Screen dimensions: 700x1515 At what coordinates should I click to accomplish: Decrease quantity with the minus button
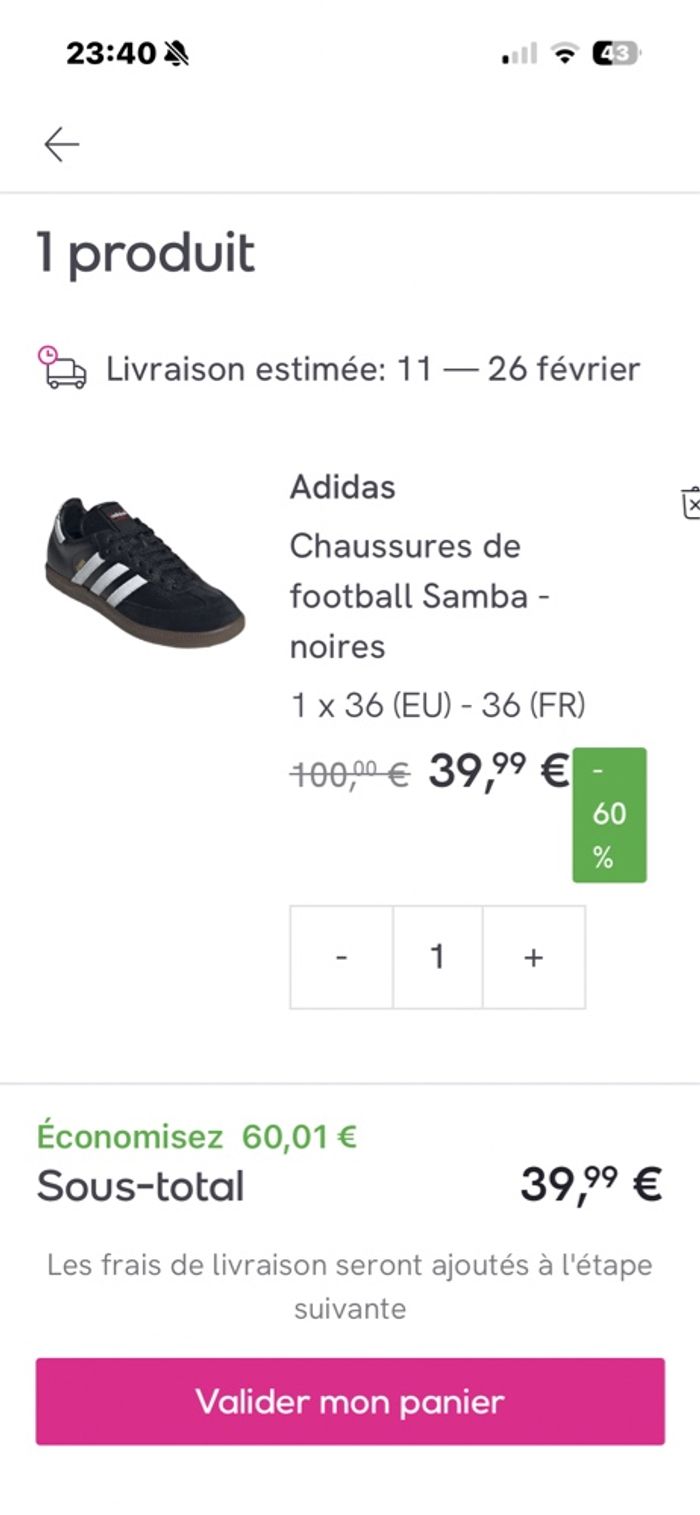pyautogui.click(x=341, y=957)
